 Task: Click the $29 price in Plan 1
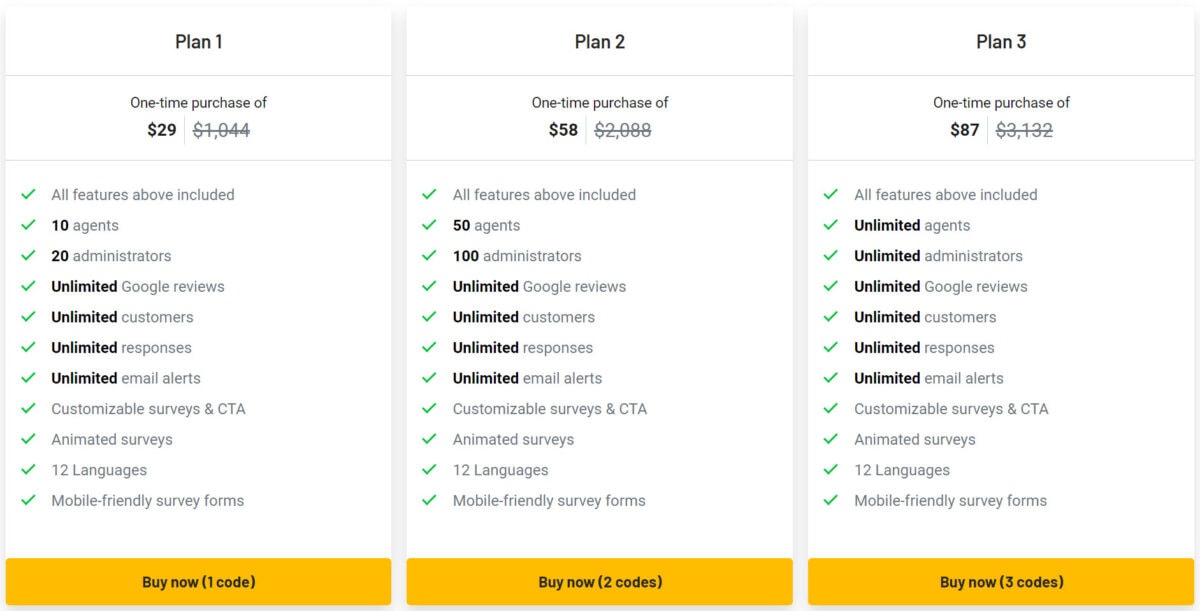tap(162, 130)
